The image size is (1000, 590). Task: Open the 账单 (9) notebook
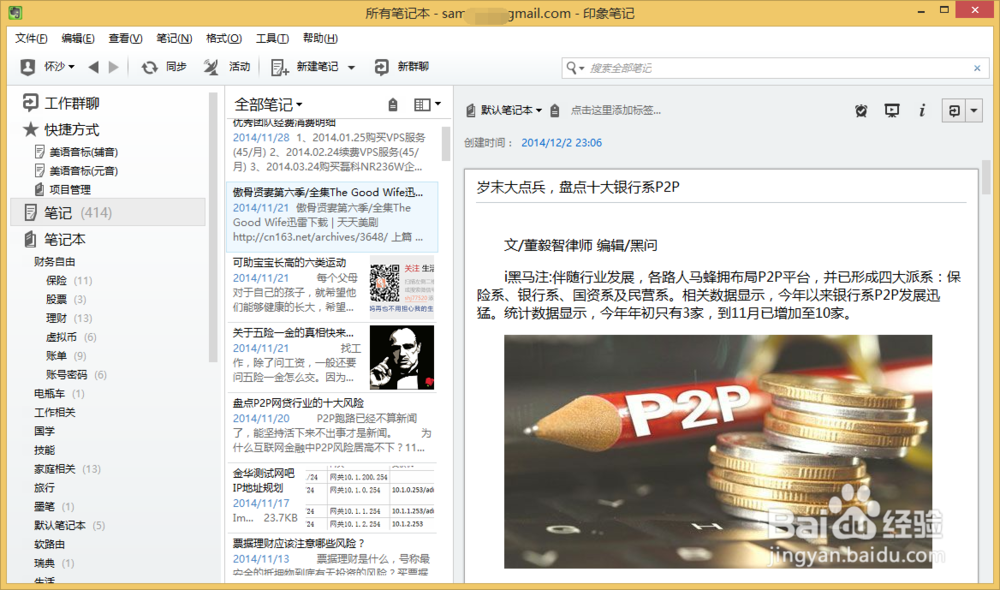[x=66, y=355]
